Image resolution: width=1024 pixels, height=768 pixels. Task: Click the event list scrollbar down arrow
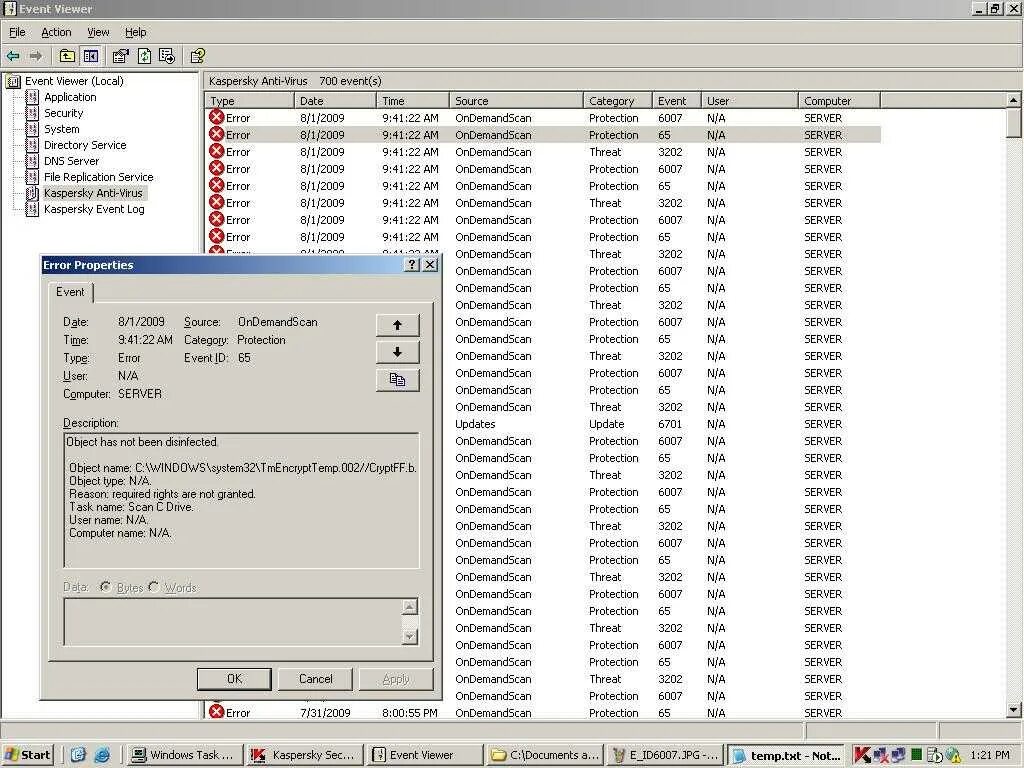pos(1014,709)
